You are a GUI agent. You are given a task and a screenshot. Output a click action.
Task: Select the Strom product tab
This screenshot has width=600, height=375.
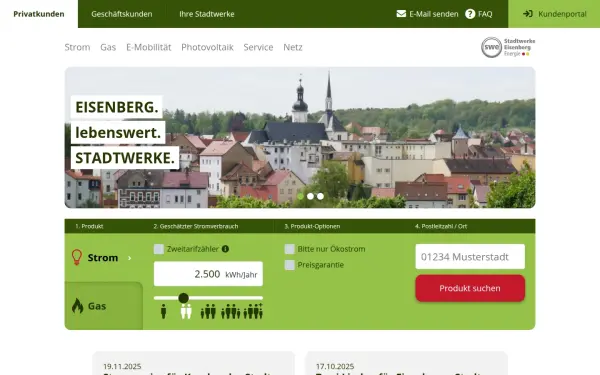click(x=103, y=258)
